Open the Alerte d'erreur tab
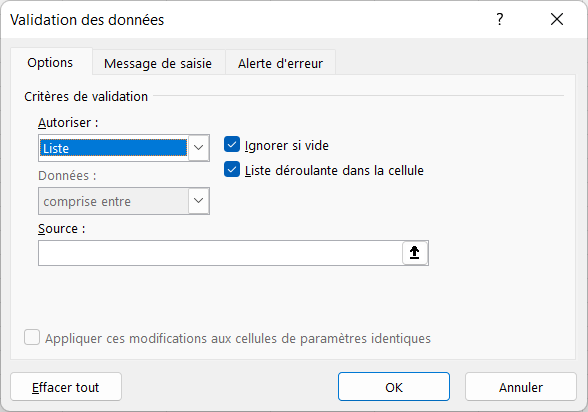The width and height of the screenshot is (588, 412). pos(280,63)
